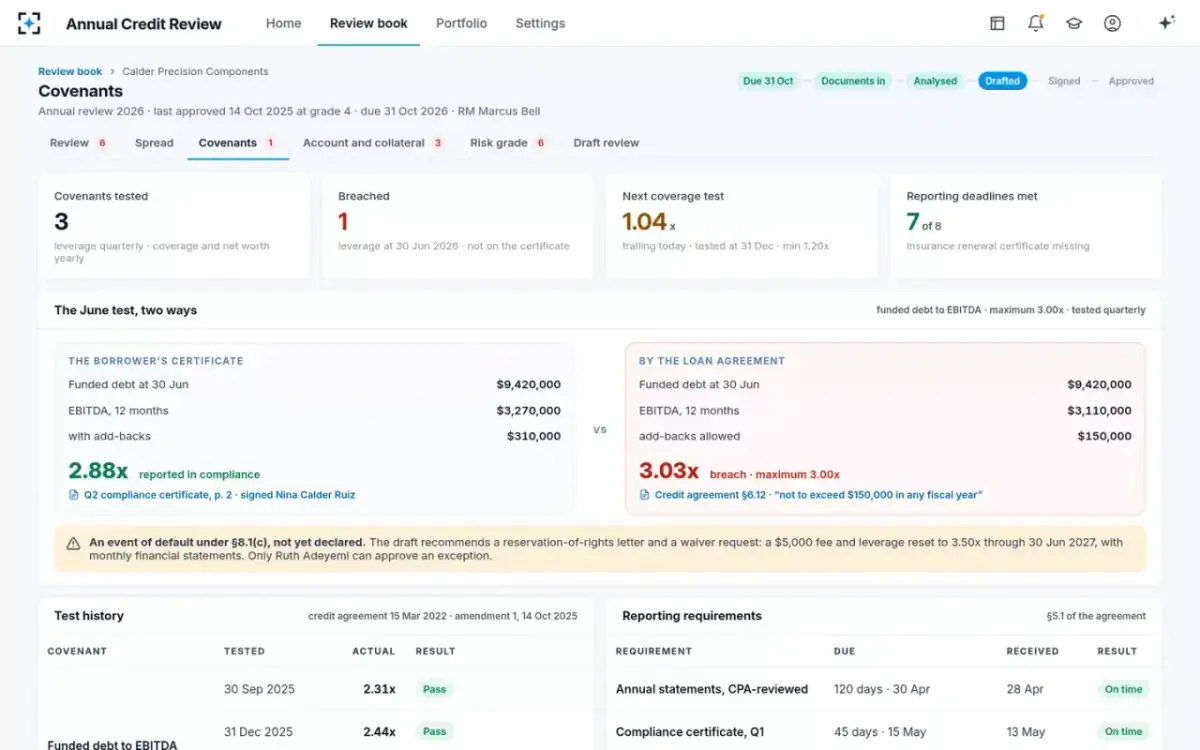Click the Documents in status pill

(x=853, y=81)
